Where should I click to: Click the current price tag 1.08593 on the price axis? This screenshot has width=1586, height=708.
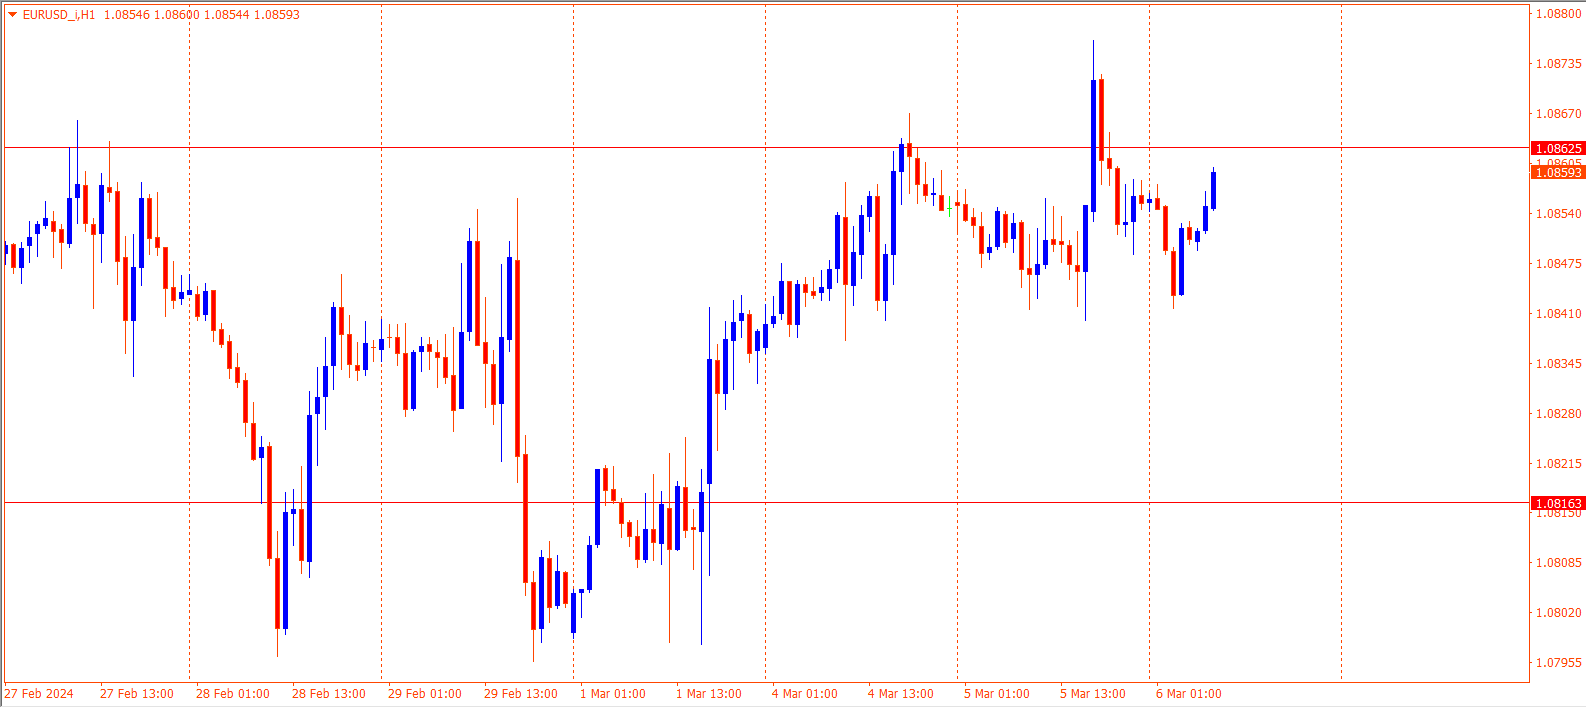1558,172
